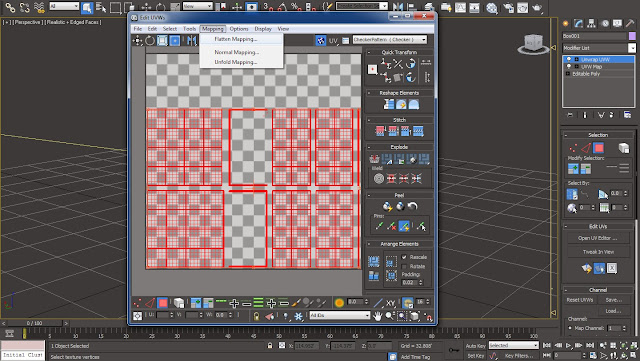
Task: Click the U coordinate input field
Action: pyautogui.click(x=163, y=315)
